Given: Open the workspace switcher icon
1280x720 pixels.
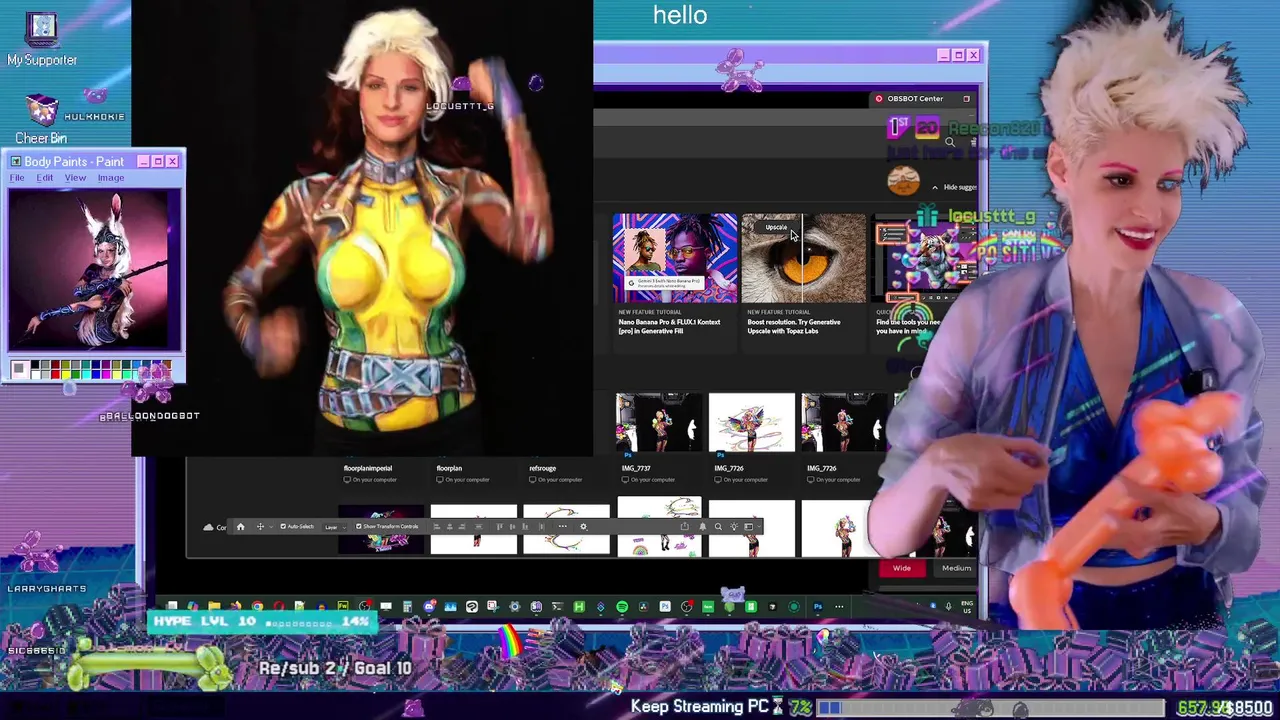Looking at the screenshot, I should [748, 527].
